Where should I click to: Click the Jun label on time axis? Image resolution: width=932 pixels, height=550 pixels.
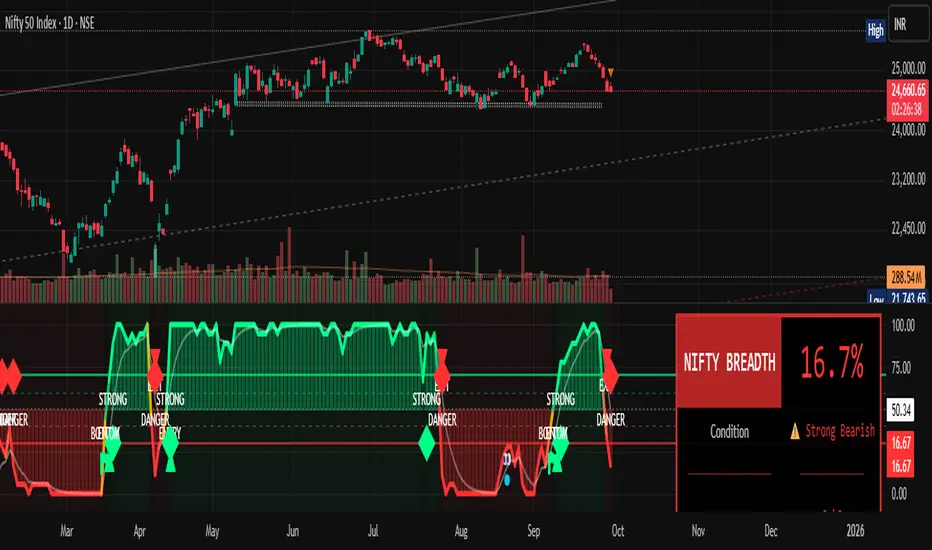(x=292, y=531)
